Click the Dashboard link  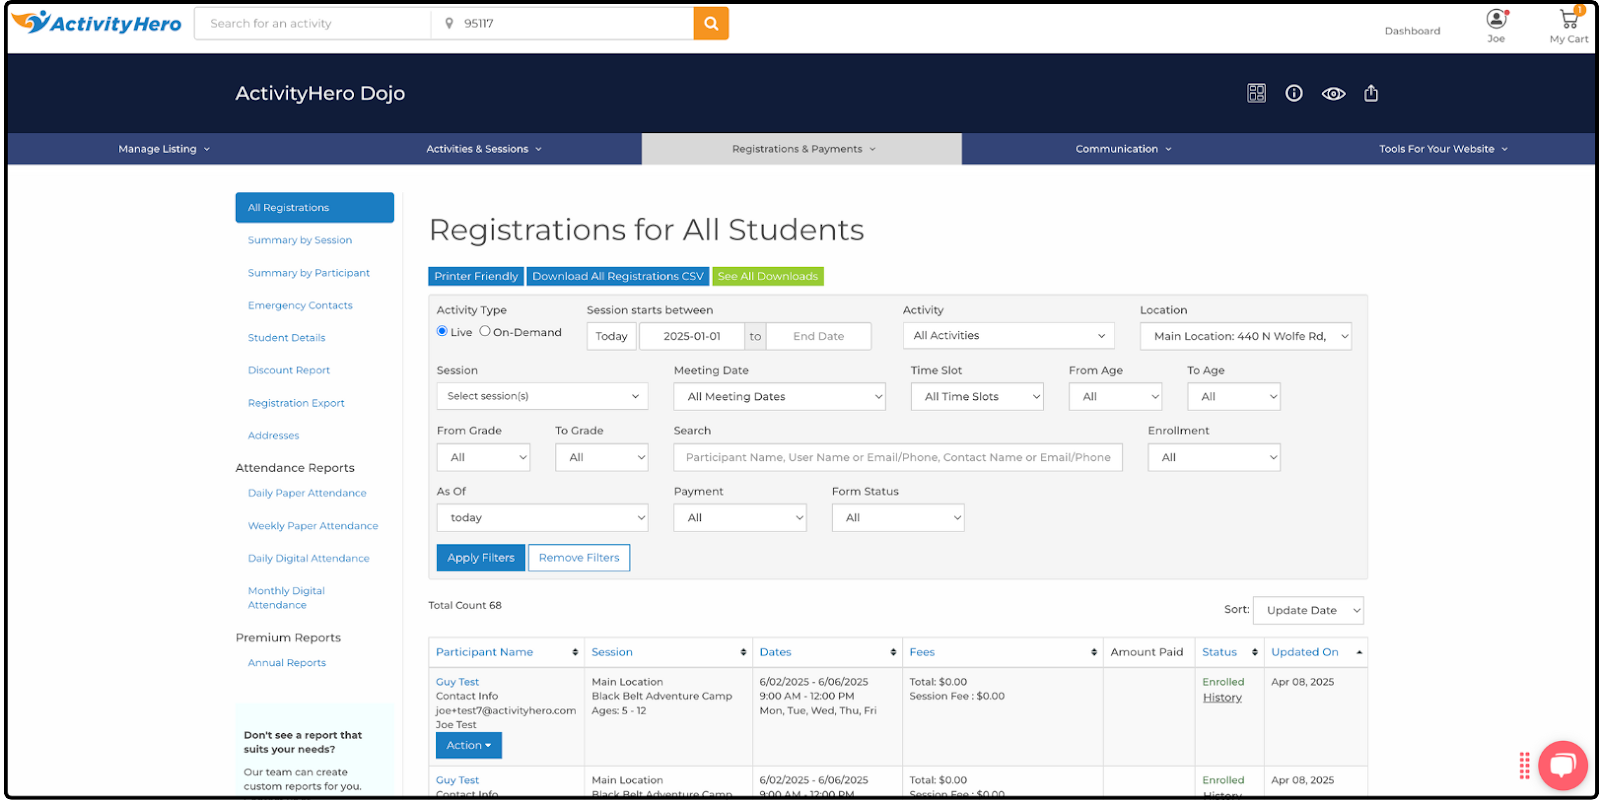pos(1412,31)
